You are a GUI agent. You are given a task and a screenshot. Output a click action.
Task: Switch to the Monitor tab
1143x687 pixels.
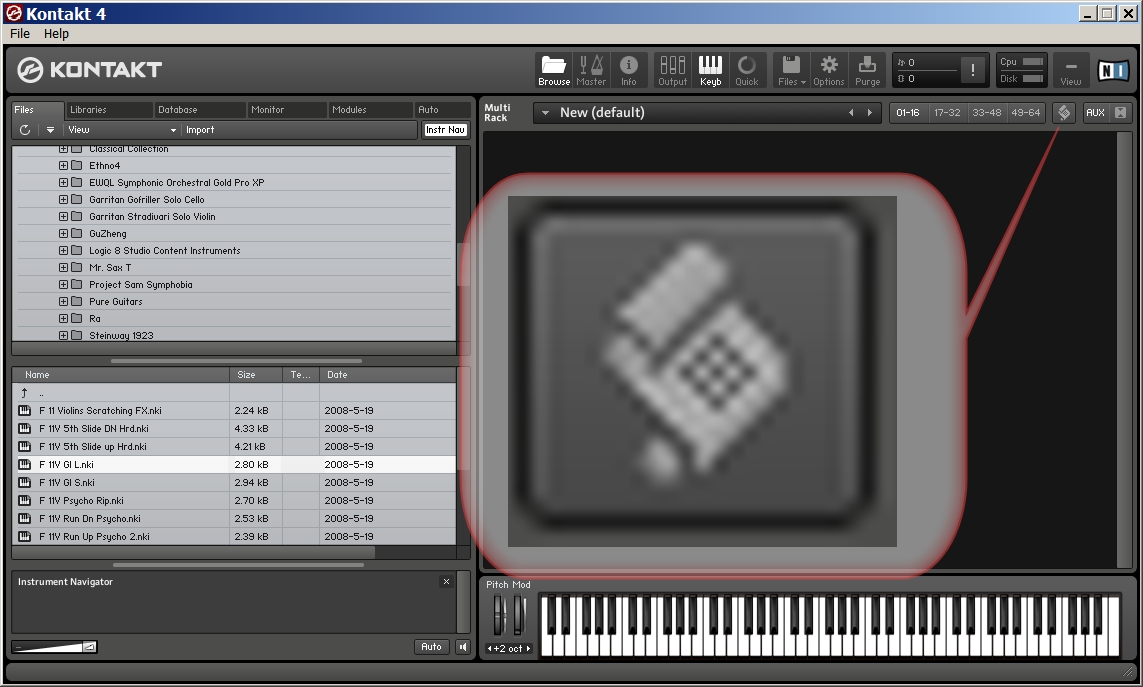[286, 109]
